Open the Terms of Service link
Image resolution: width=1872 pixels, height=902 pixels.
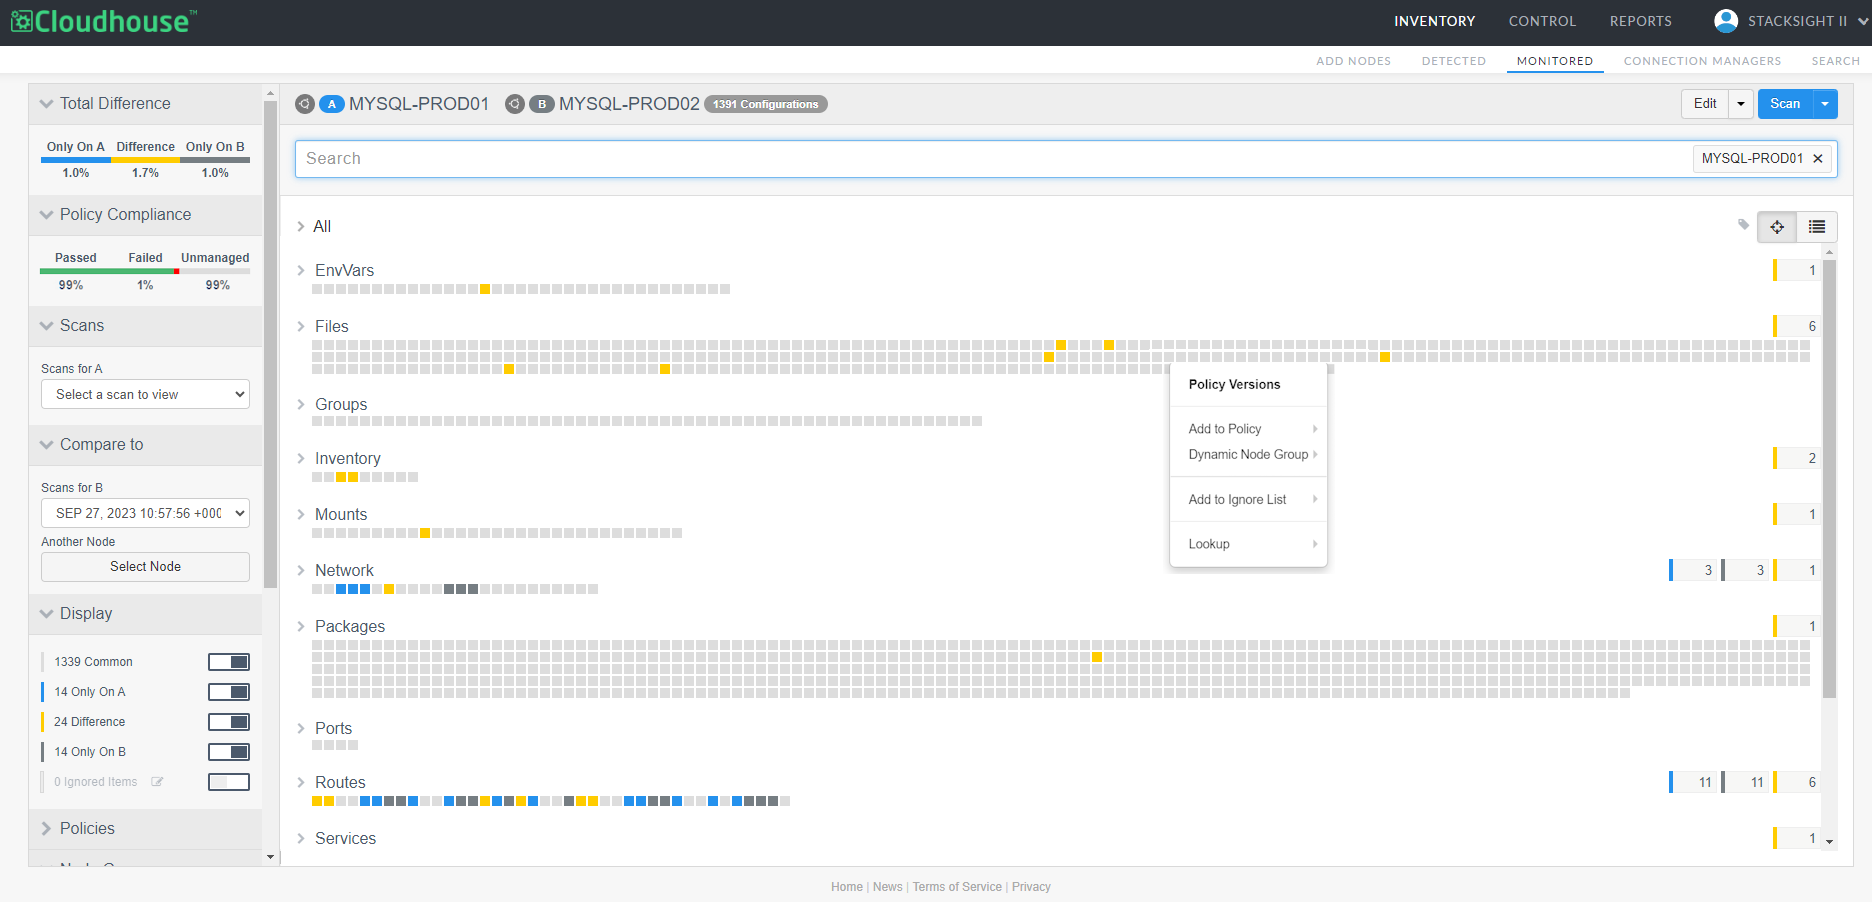point(957,887)
